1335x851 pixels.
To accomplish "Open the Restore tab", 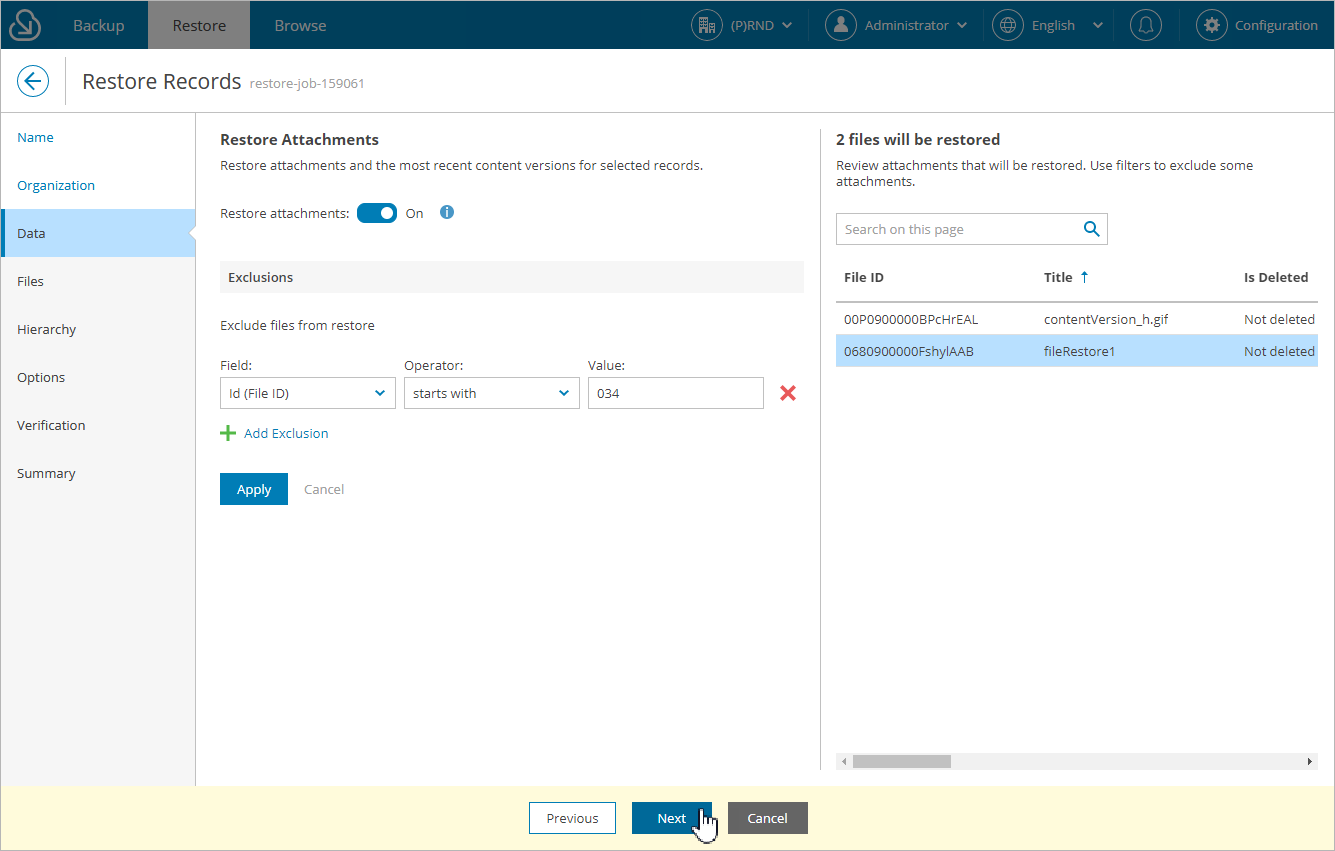I will [x=199, y=25].
